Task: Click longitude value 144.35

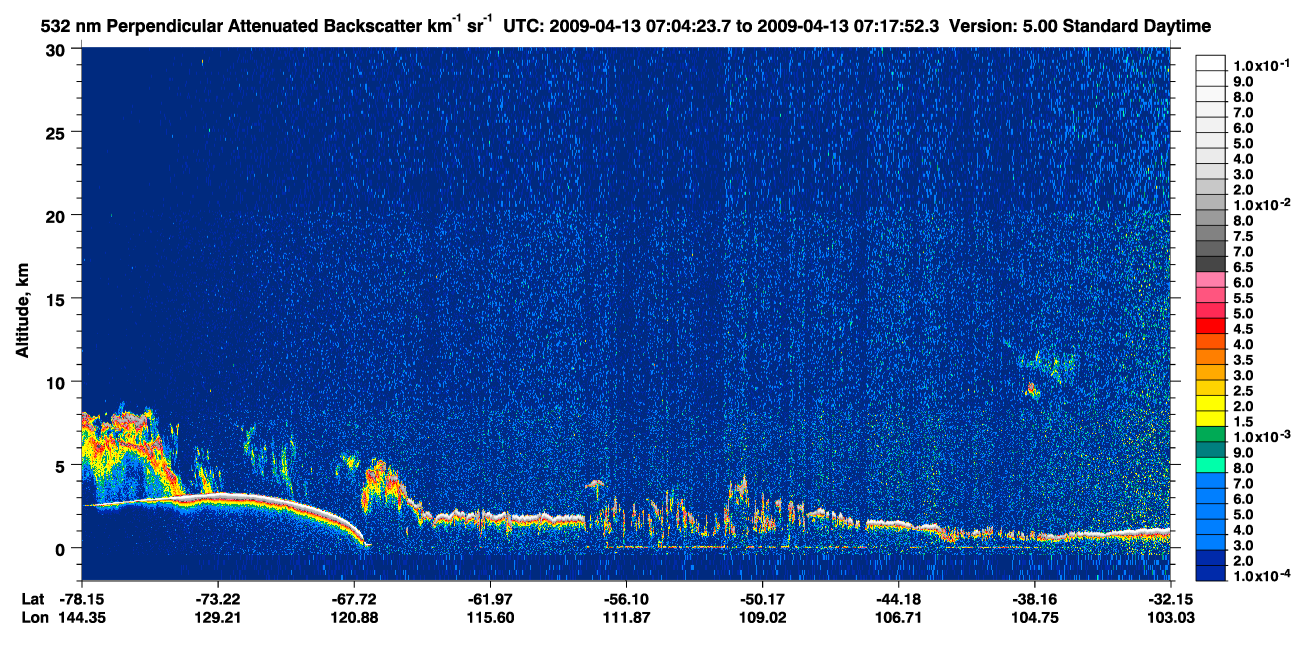Action: click(x=81, y=617)
